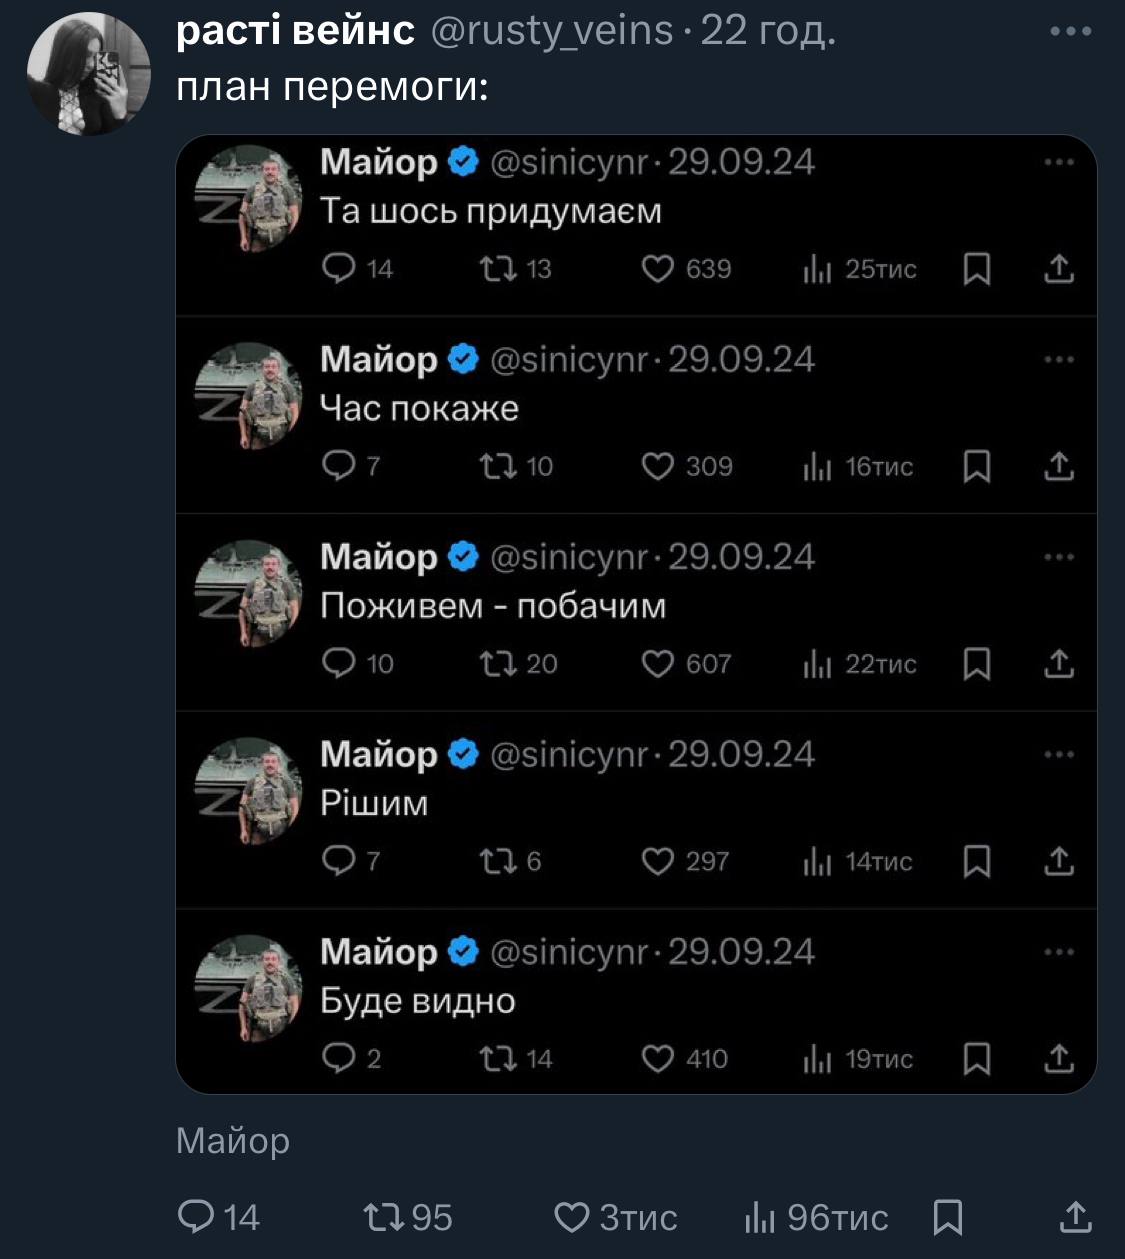Open расті вейнс profile avatar
The image size is (1125, 1259).
tap(88, 75)
